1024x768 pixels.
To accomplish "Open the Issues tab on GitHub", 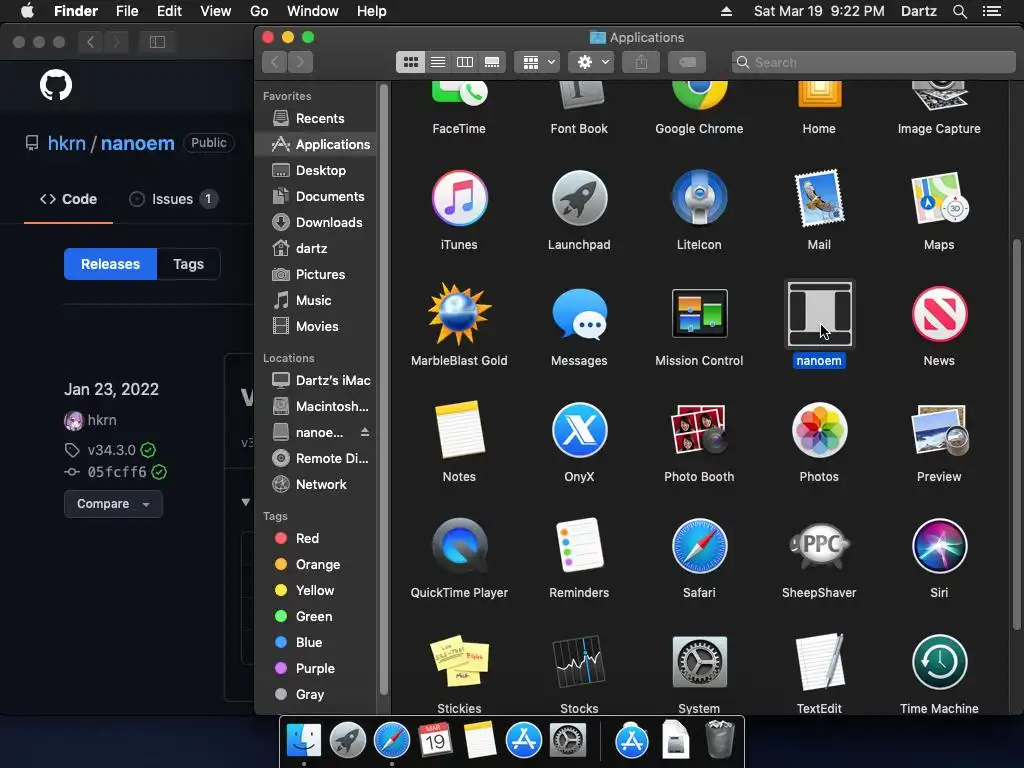I will point(172,199).
